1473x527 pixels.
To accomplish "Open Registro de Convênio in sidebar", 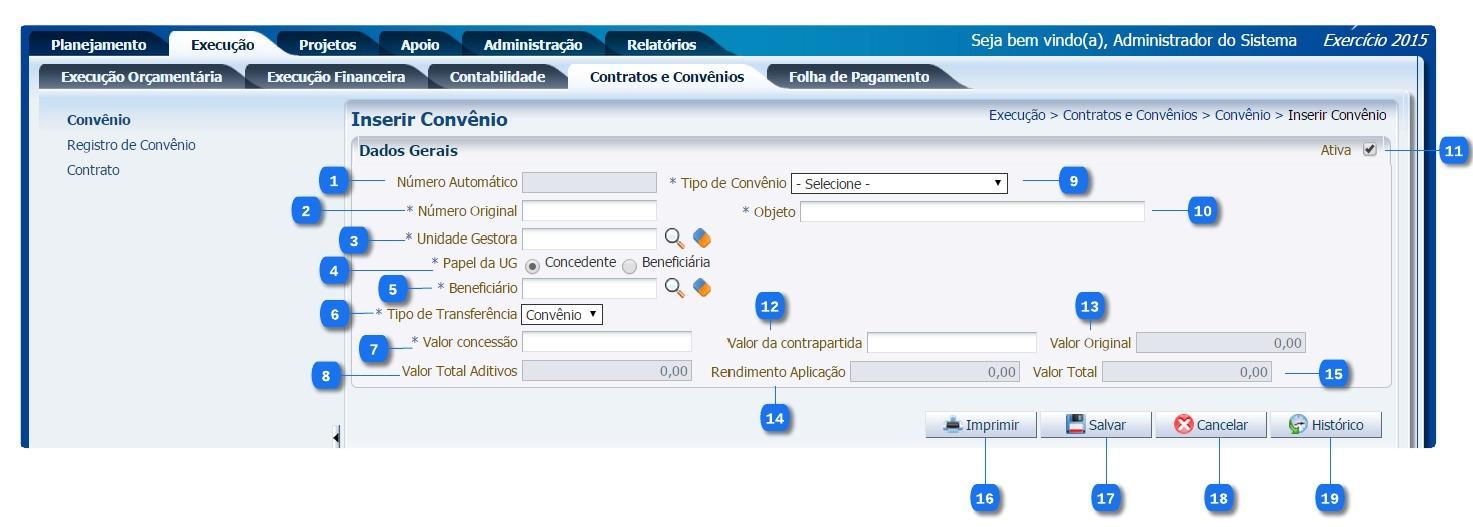I will pyautogui.click(x=131, y=145).
